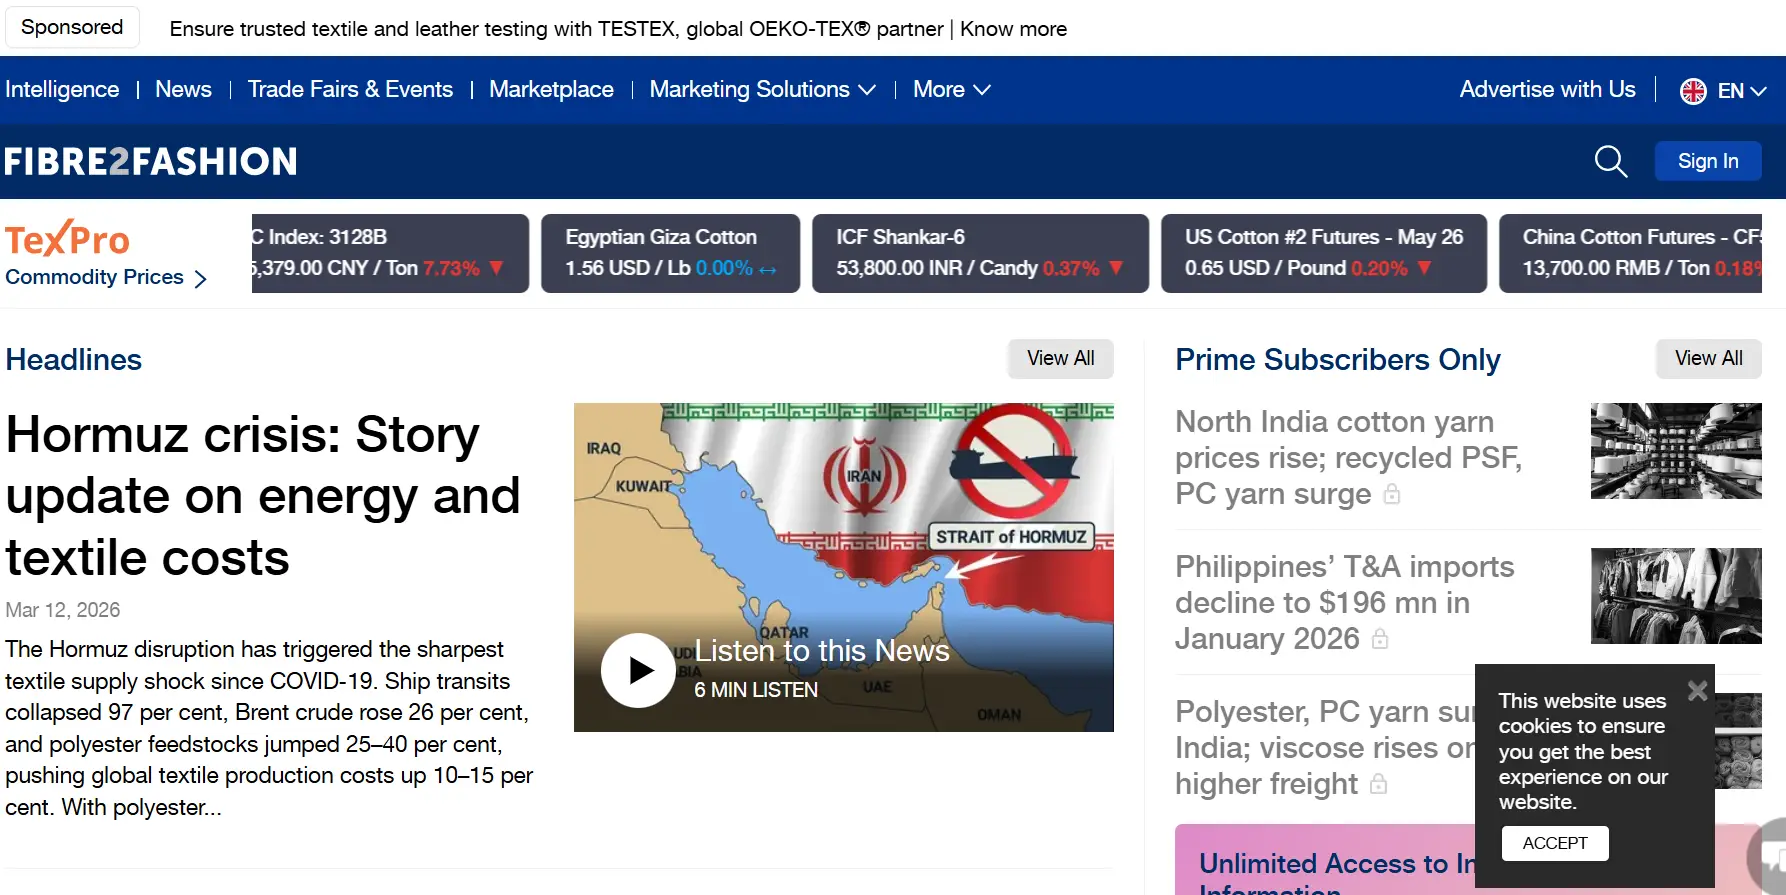1786x895 pixels.
Task: Click Advertise with Us link
Action: (x=1547, y=89)
